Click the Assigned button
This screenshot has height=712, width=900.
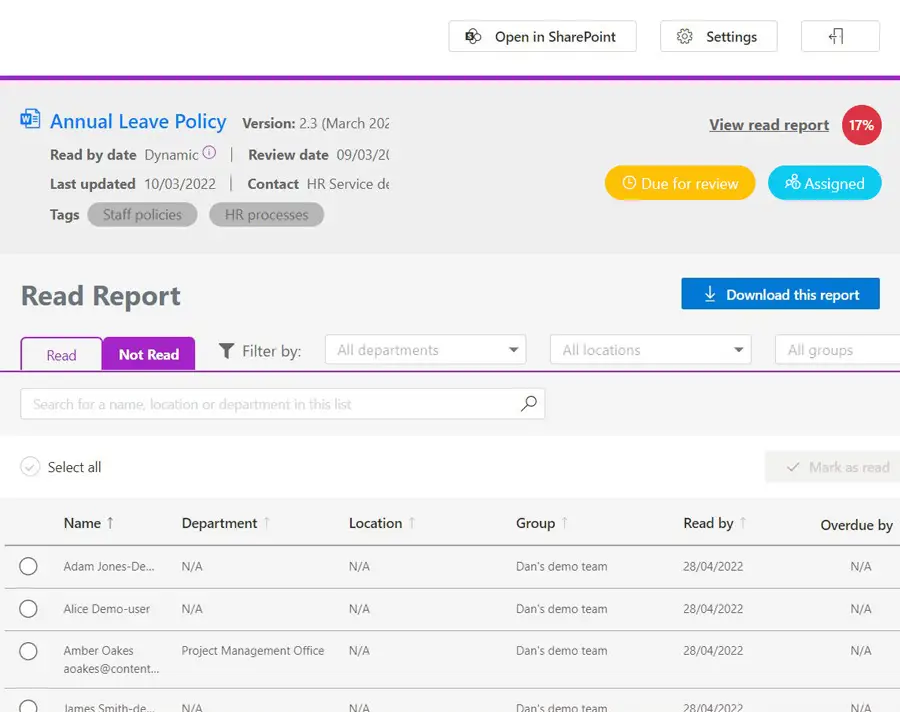(x=824, y=183)
